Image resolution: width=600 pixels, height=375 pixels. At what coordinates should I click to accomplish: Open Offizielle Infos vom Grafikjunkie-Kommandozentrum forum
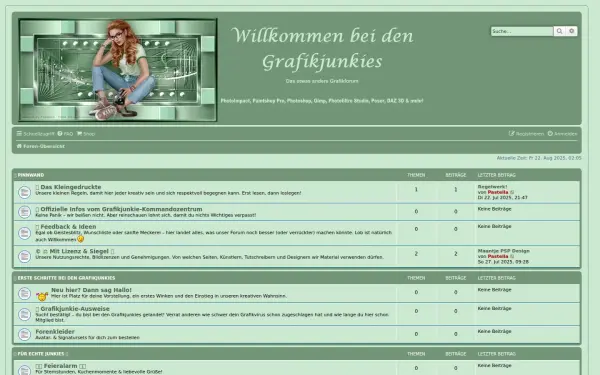(x=121, y=209)
